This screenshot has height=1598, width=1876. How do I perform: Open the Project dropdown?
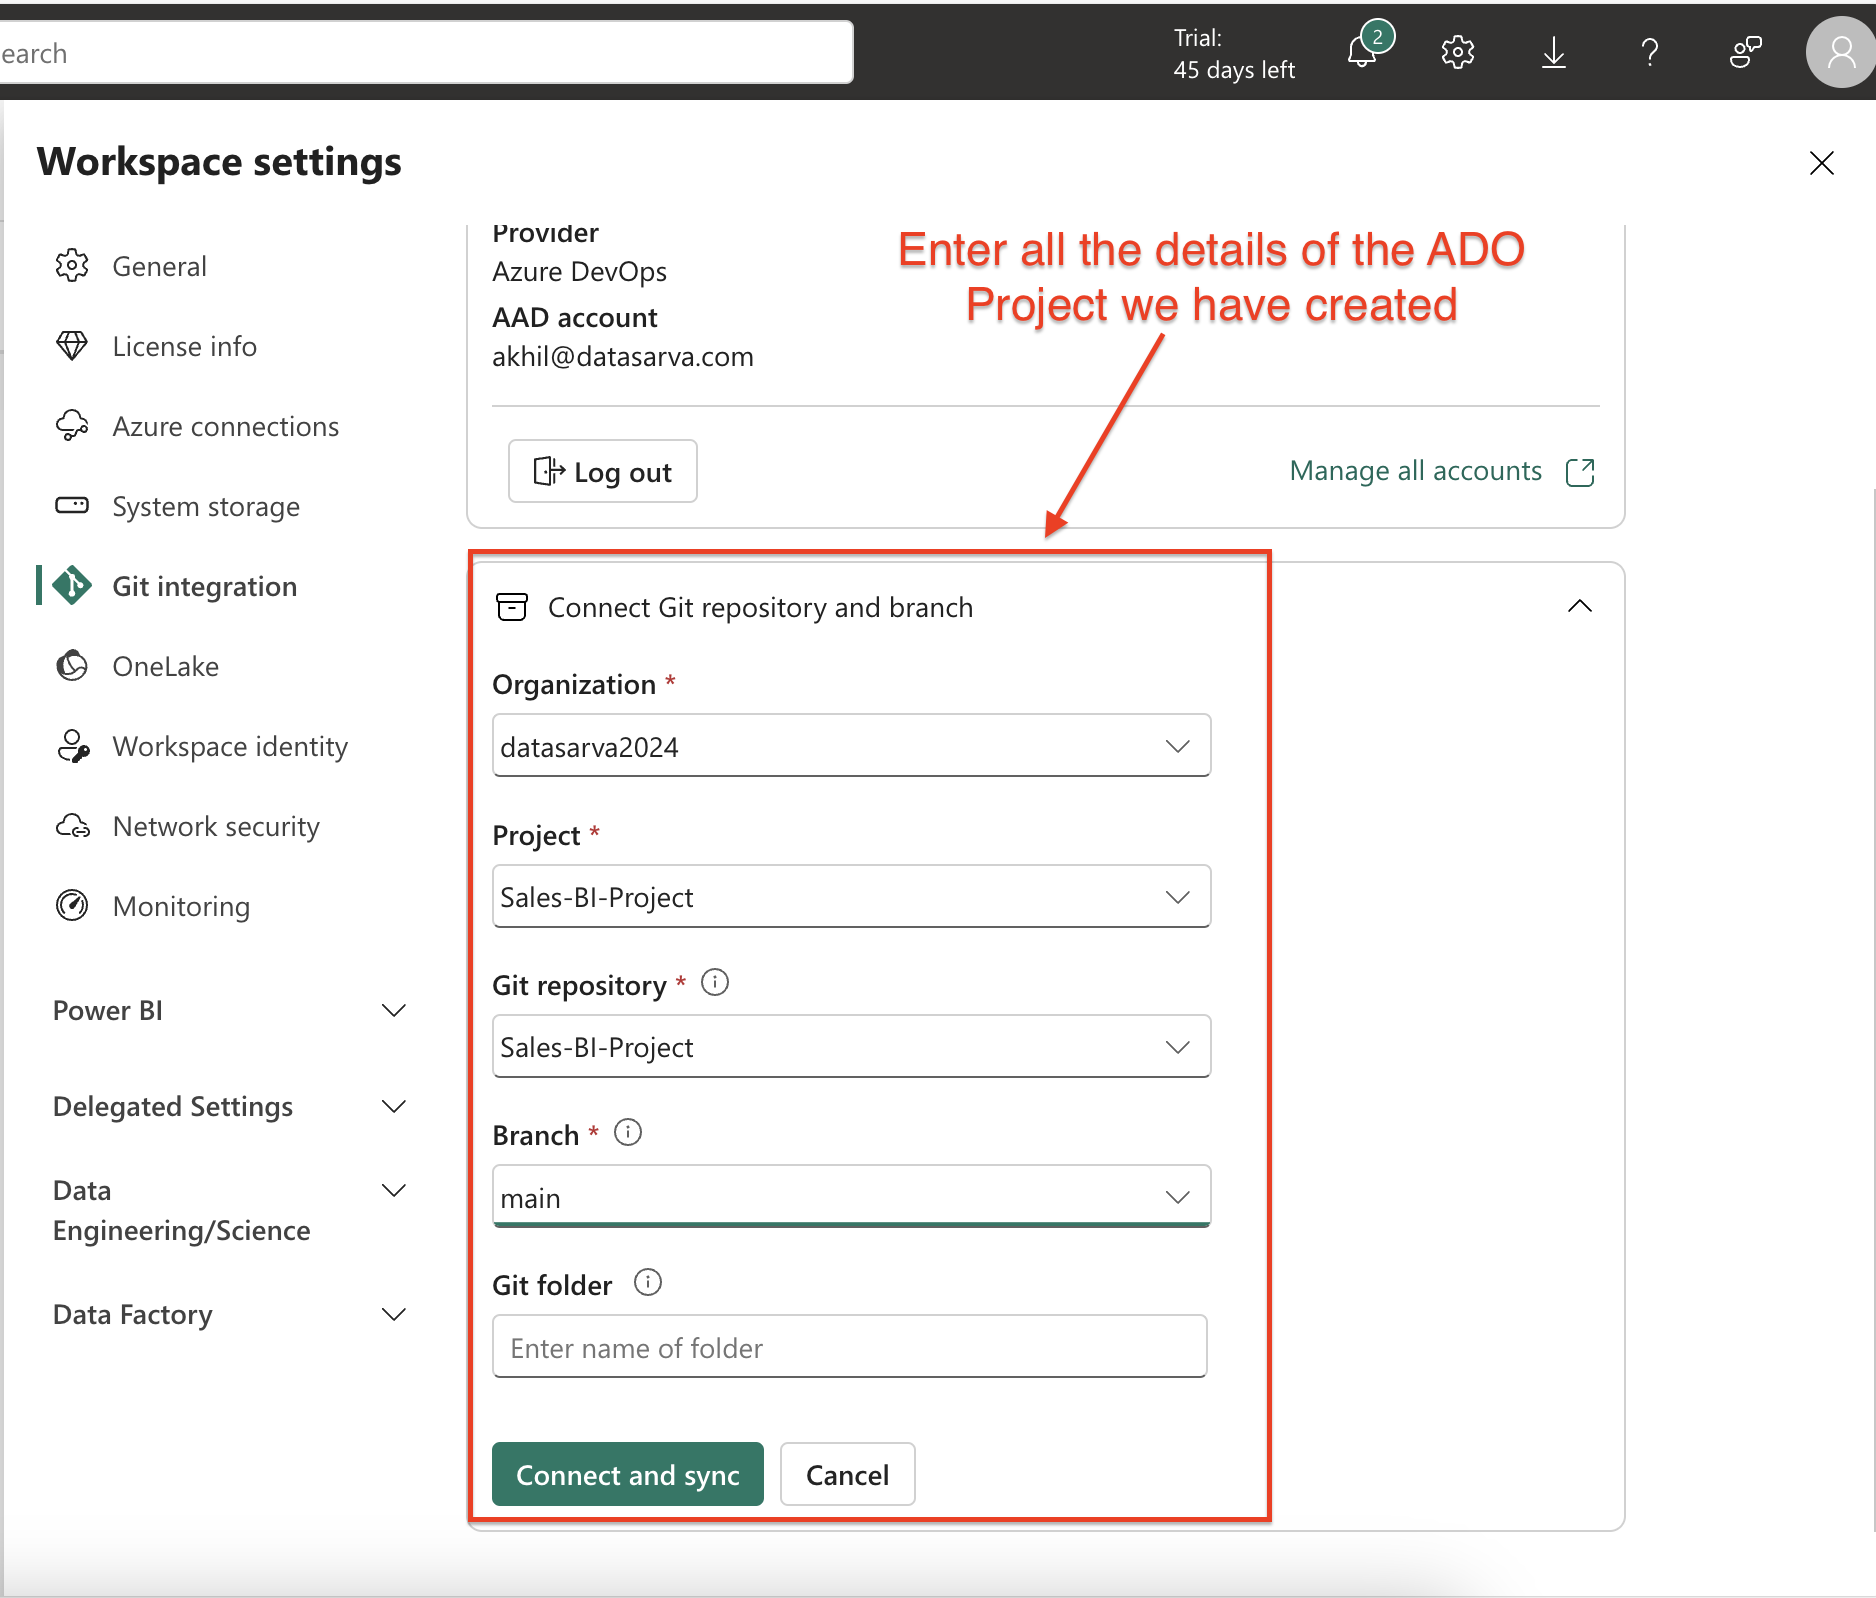[851, 896]
